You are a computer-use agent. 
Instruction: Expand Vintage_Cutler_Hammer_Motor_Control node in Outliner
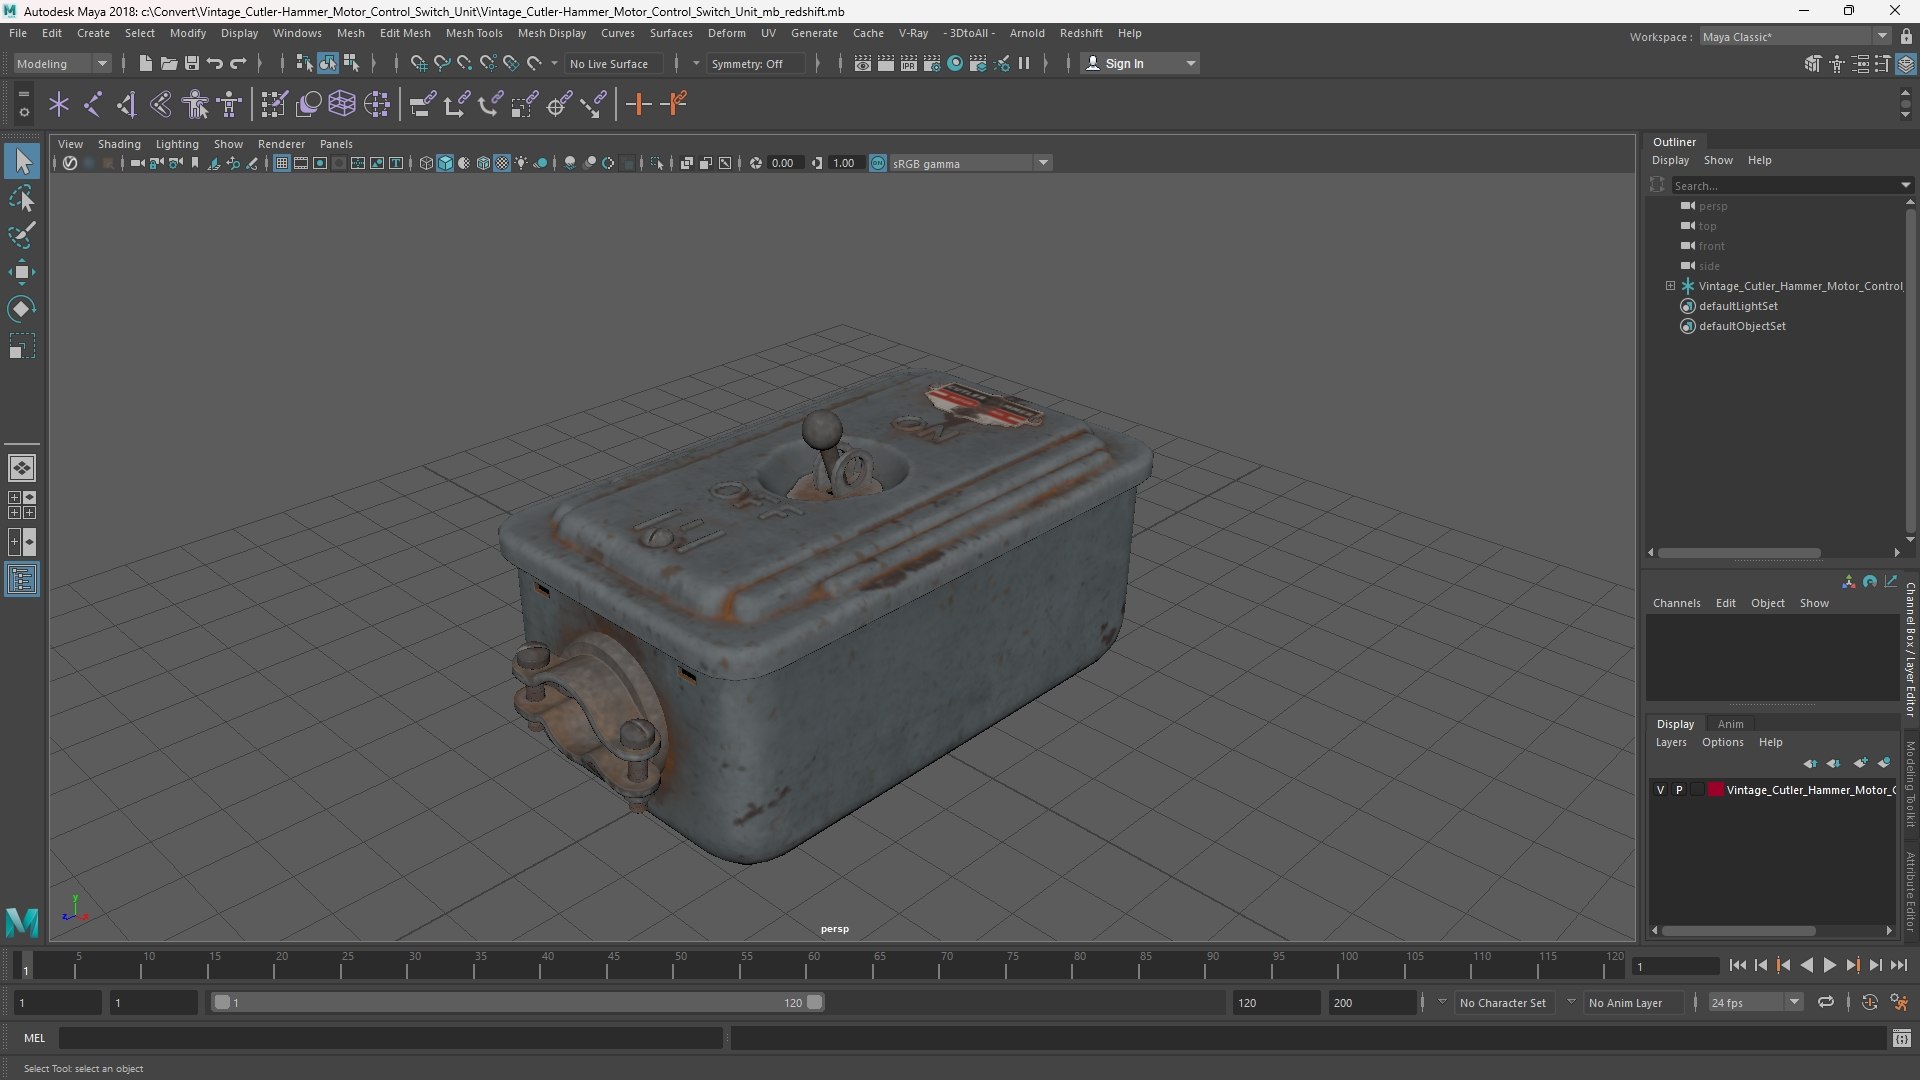(1670, 286)
